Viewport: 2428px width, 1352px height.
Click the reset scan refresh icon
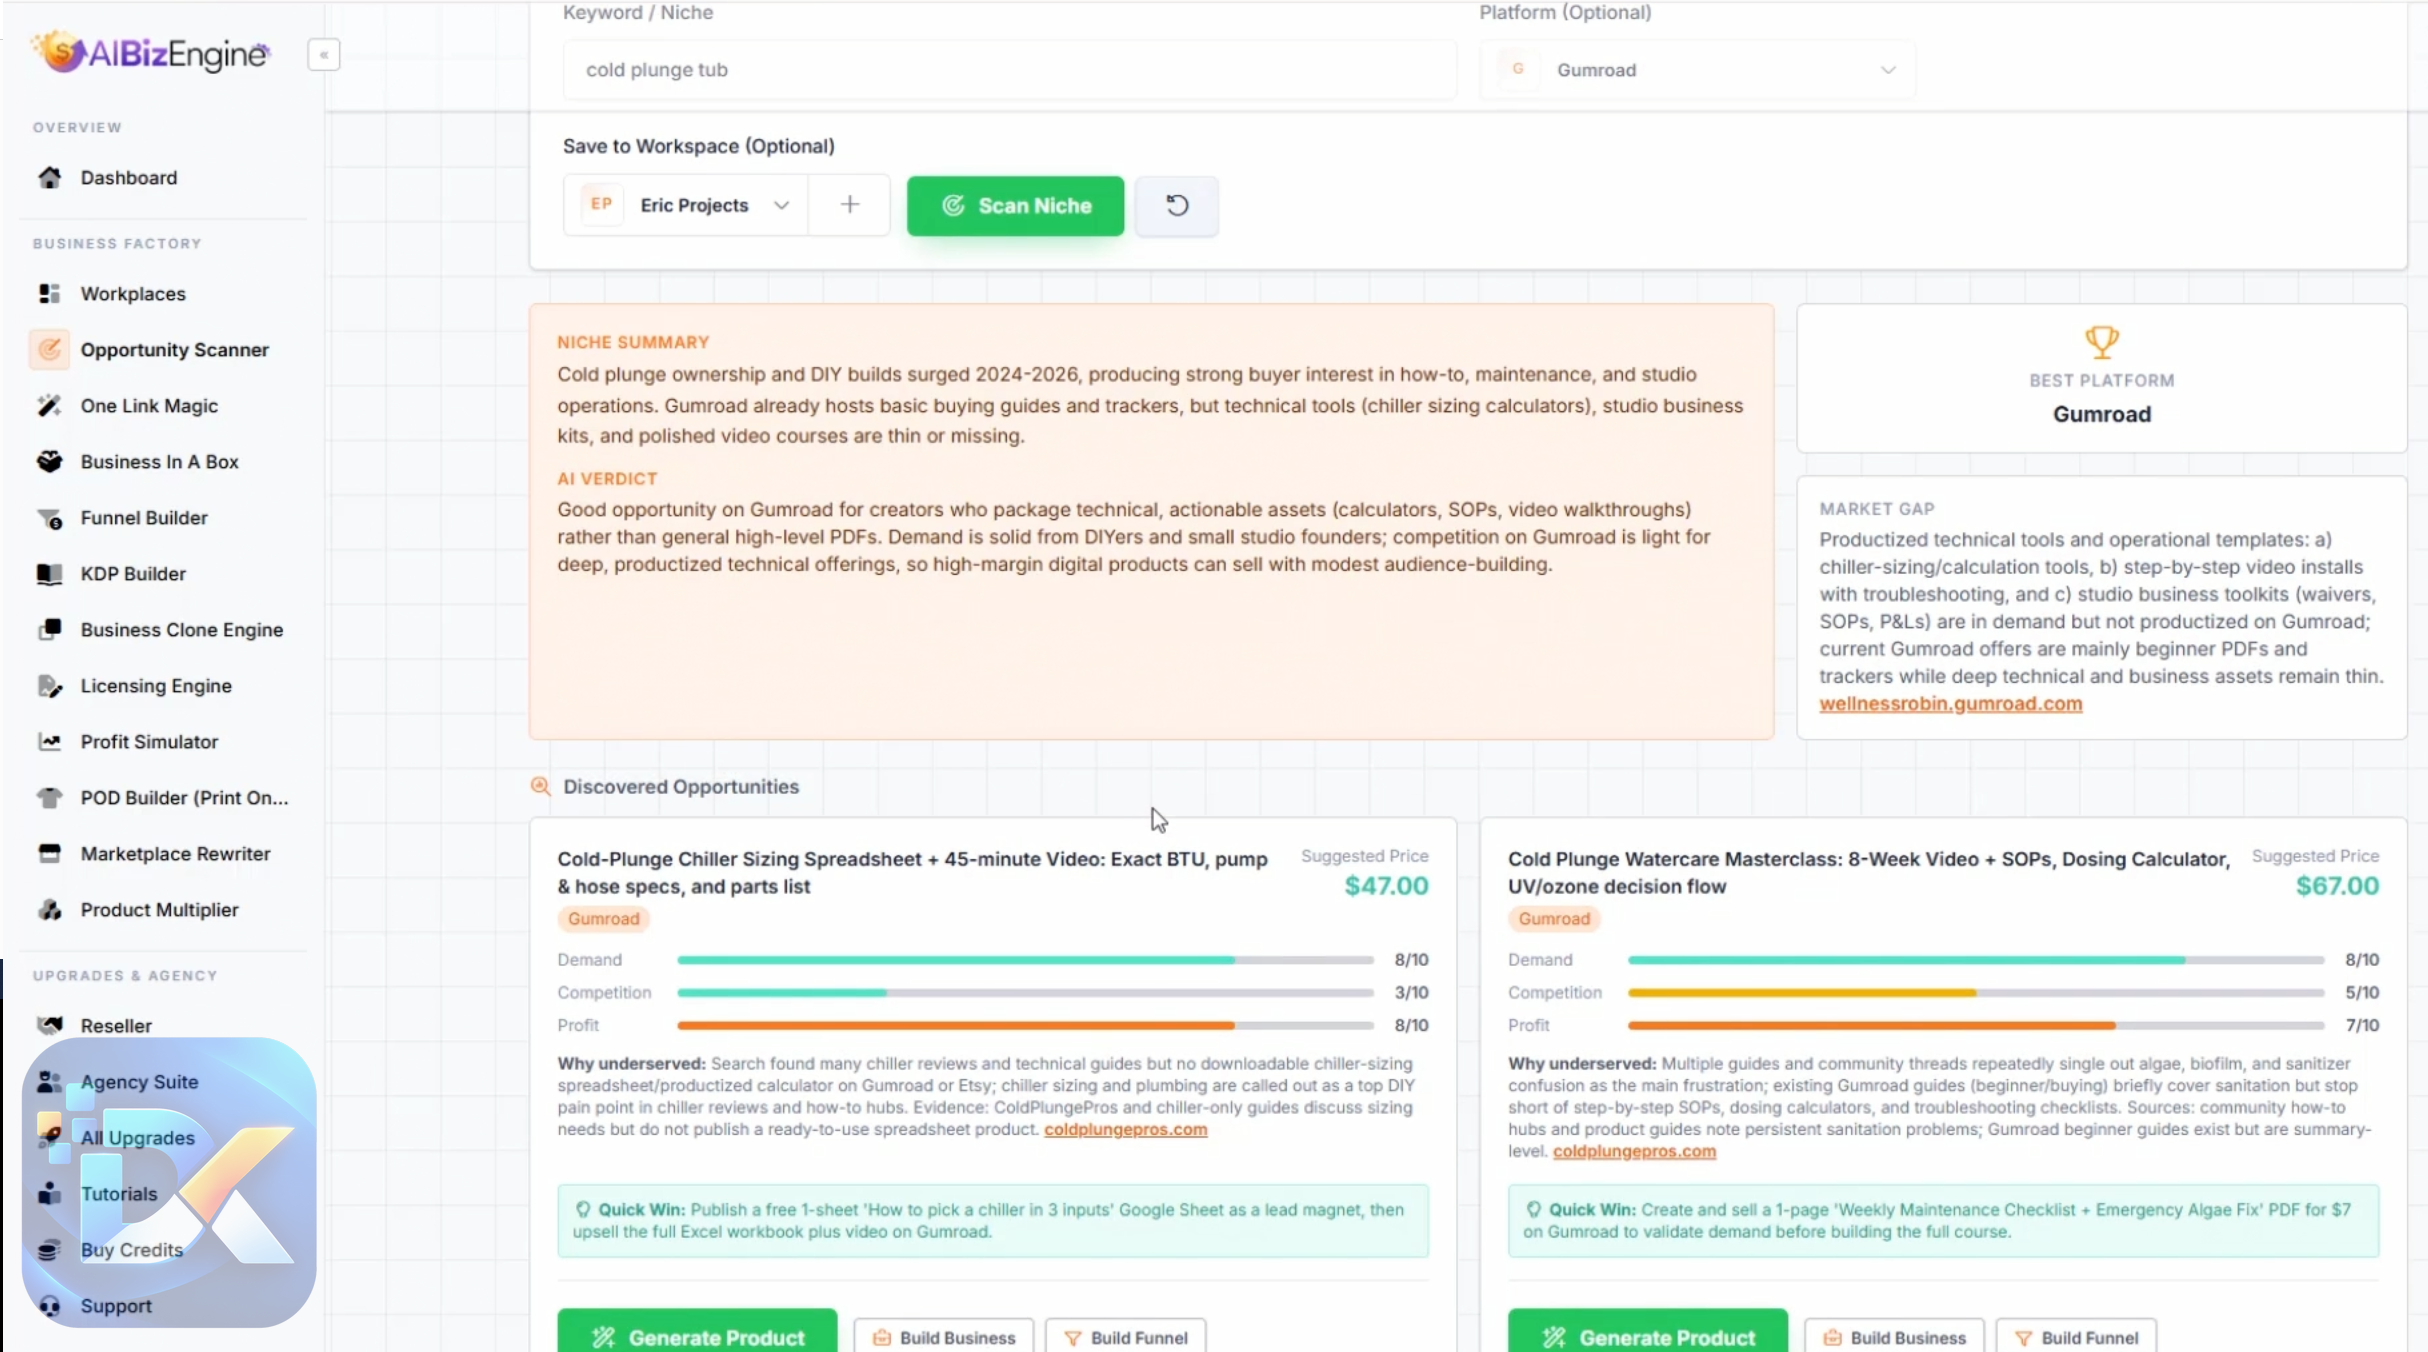(1177, 206)
